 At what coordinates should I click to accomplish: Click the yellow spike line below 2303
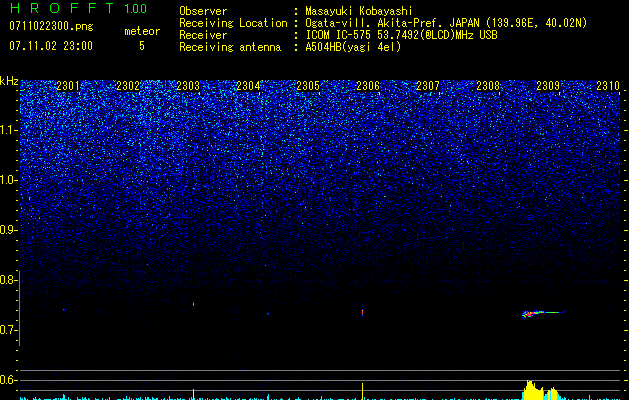pos(194,394)
